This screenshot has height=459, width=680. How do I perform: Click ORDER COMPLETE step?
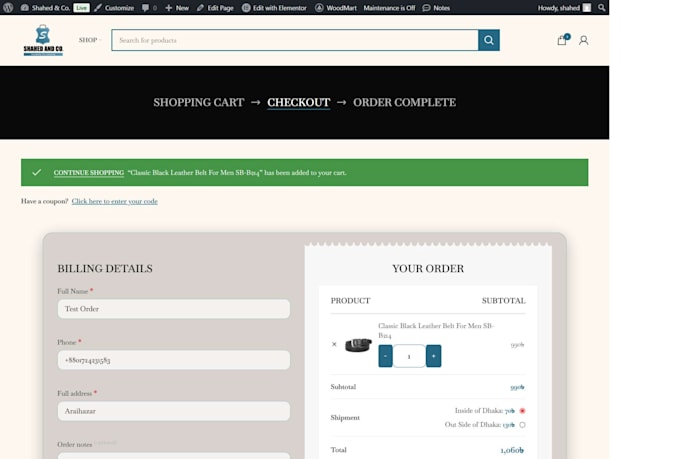[x=404, y=102]
